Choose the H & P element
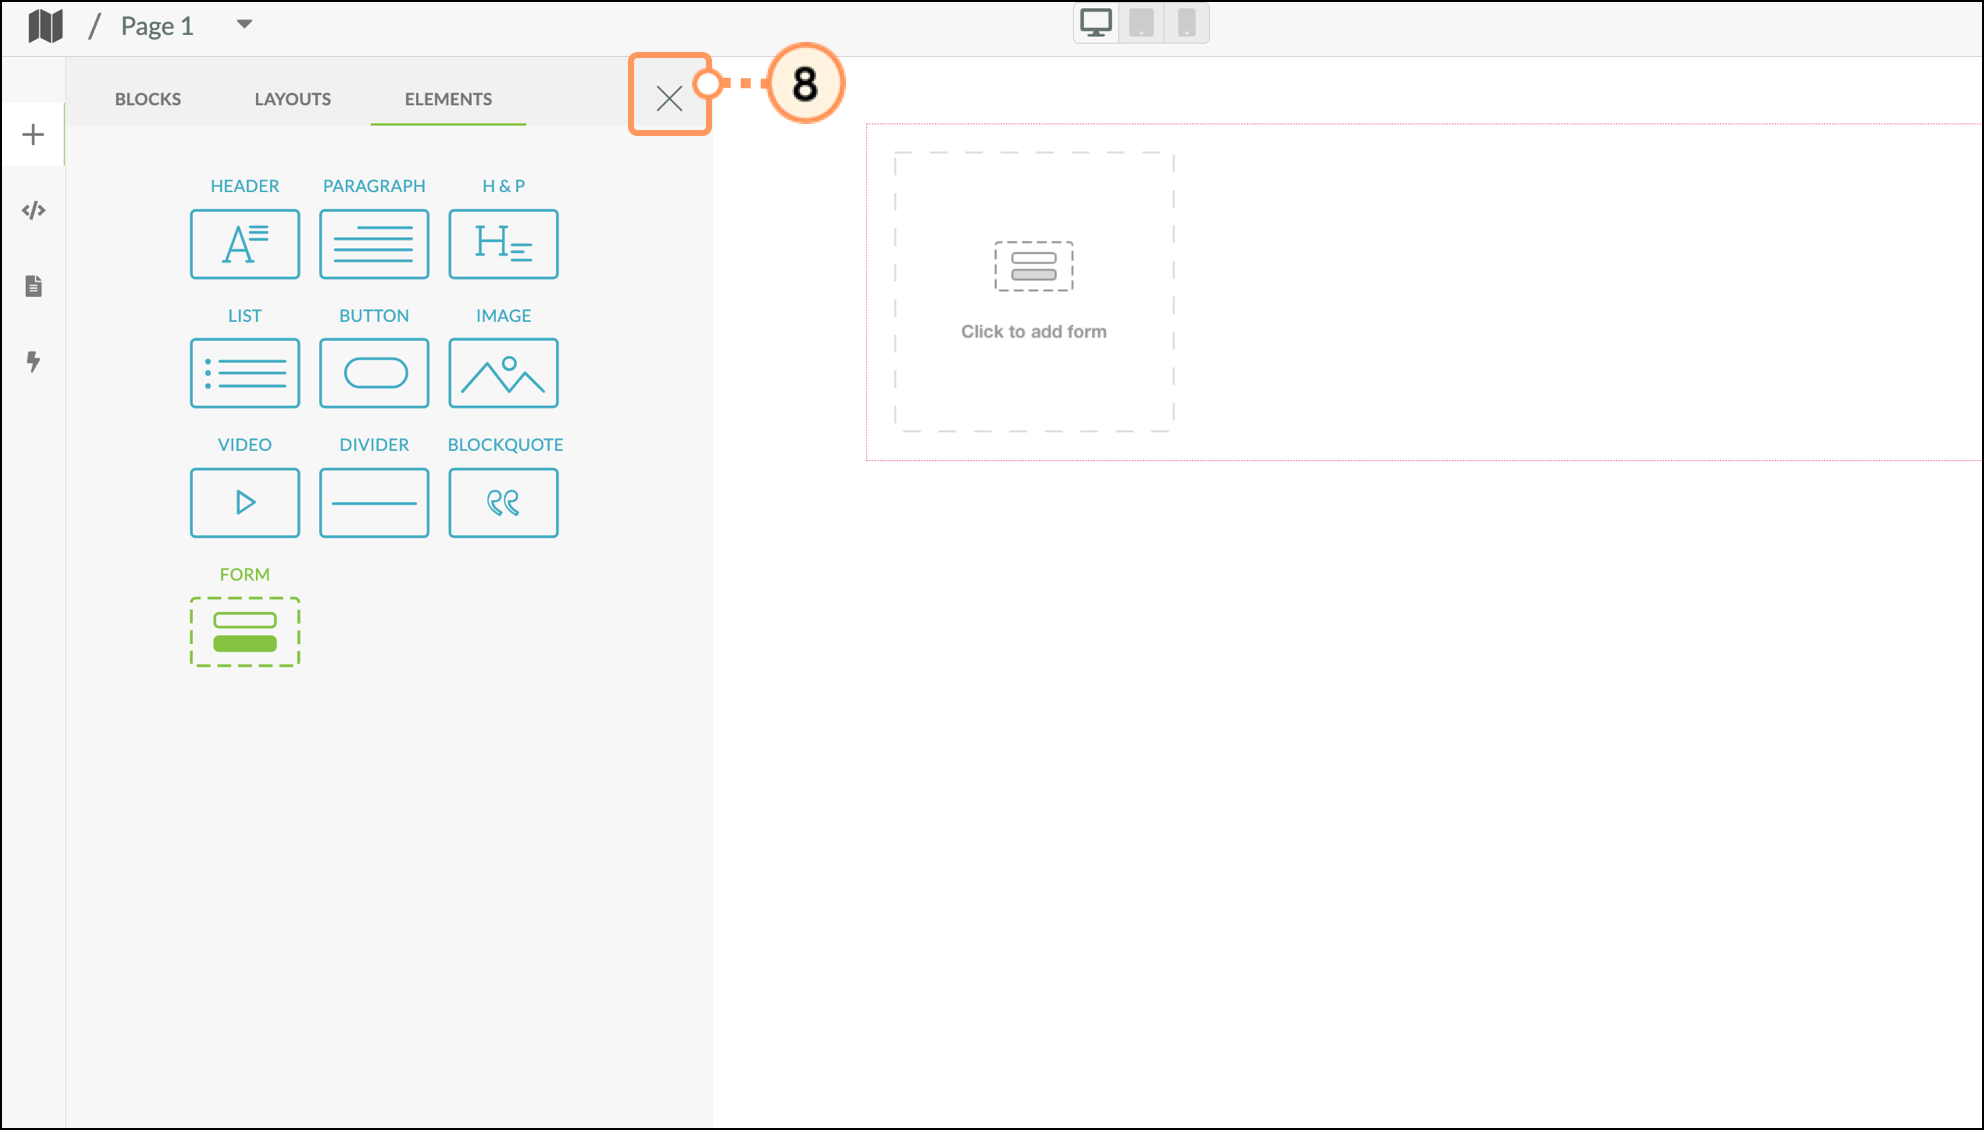 click(x=503, y=244)
